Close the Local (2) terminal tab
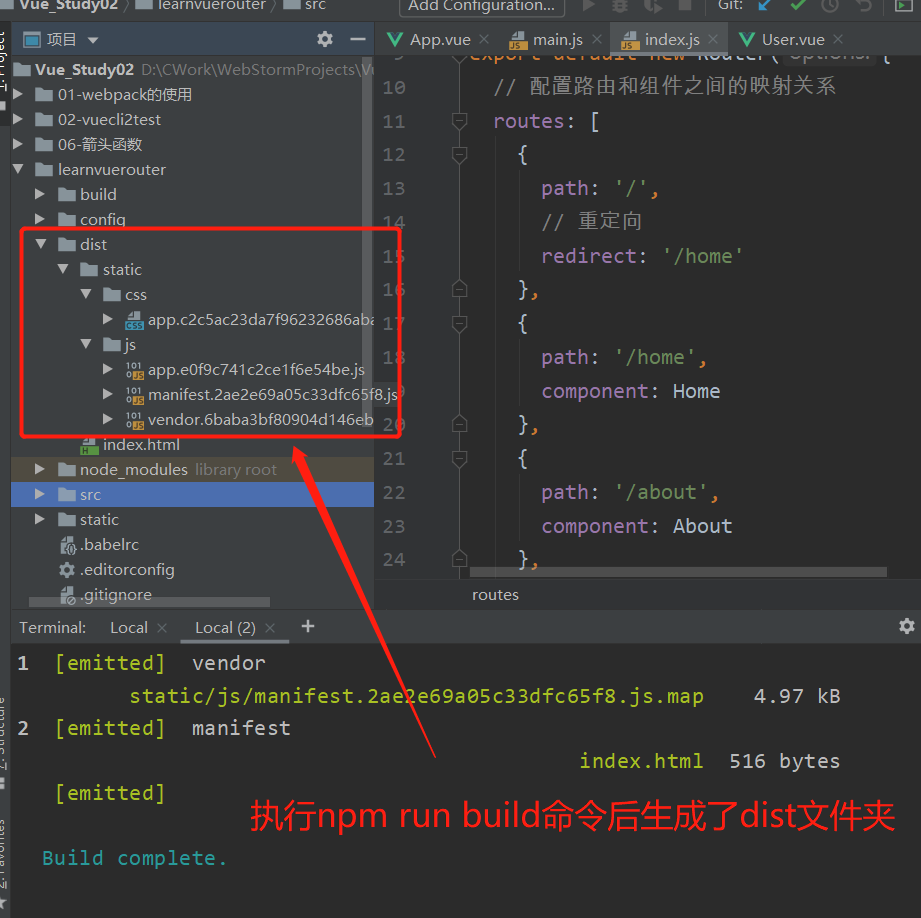 coord(270,628)
